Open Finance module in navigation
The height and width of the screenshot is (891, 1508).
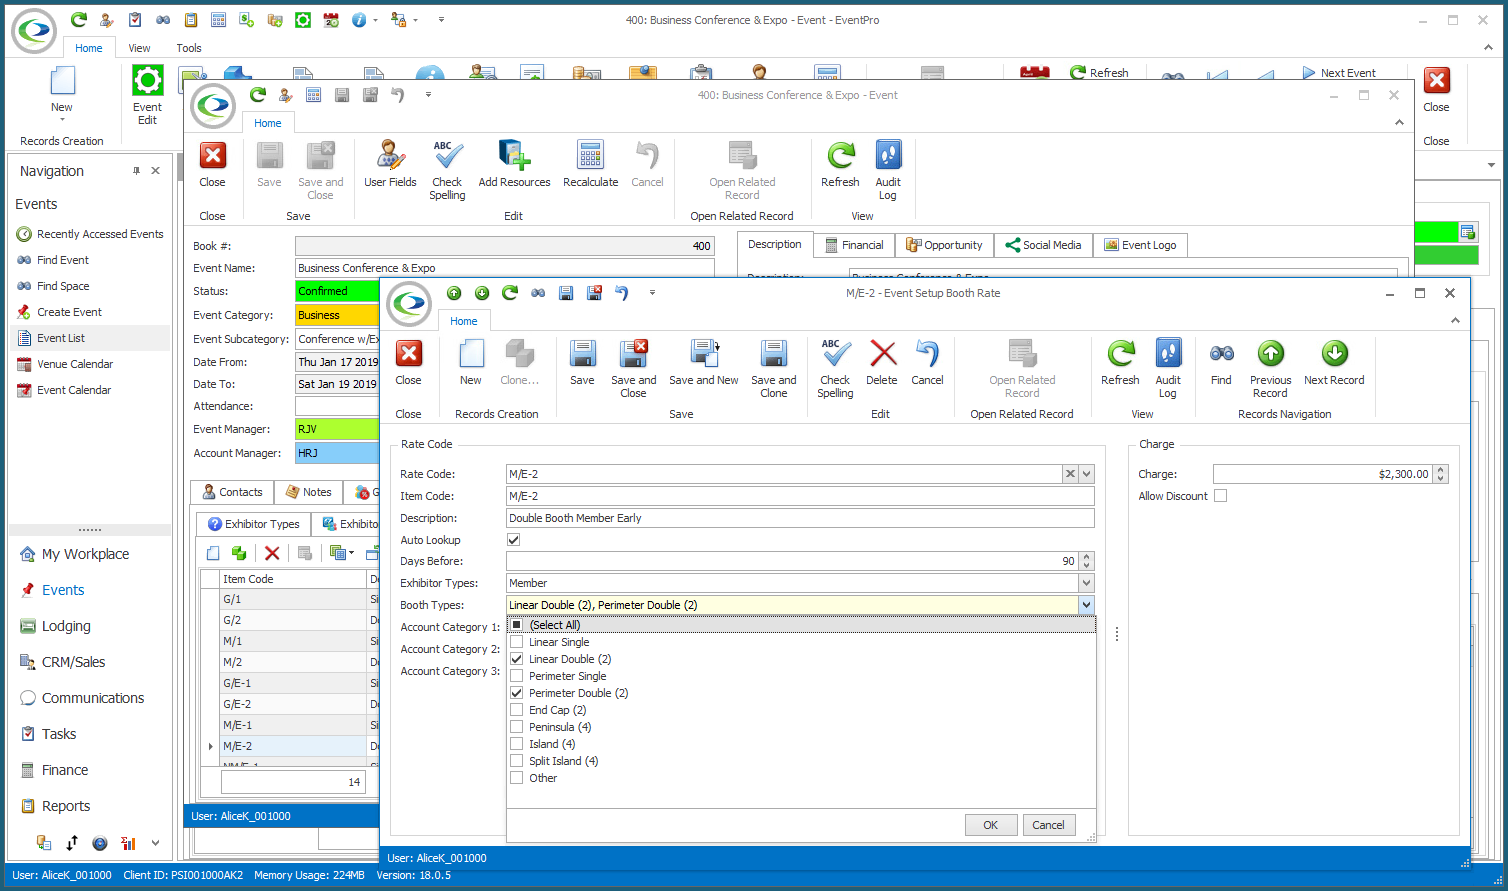pyautogui.click(x=65, y=770)
